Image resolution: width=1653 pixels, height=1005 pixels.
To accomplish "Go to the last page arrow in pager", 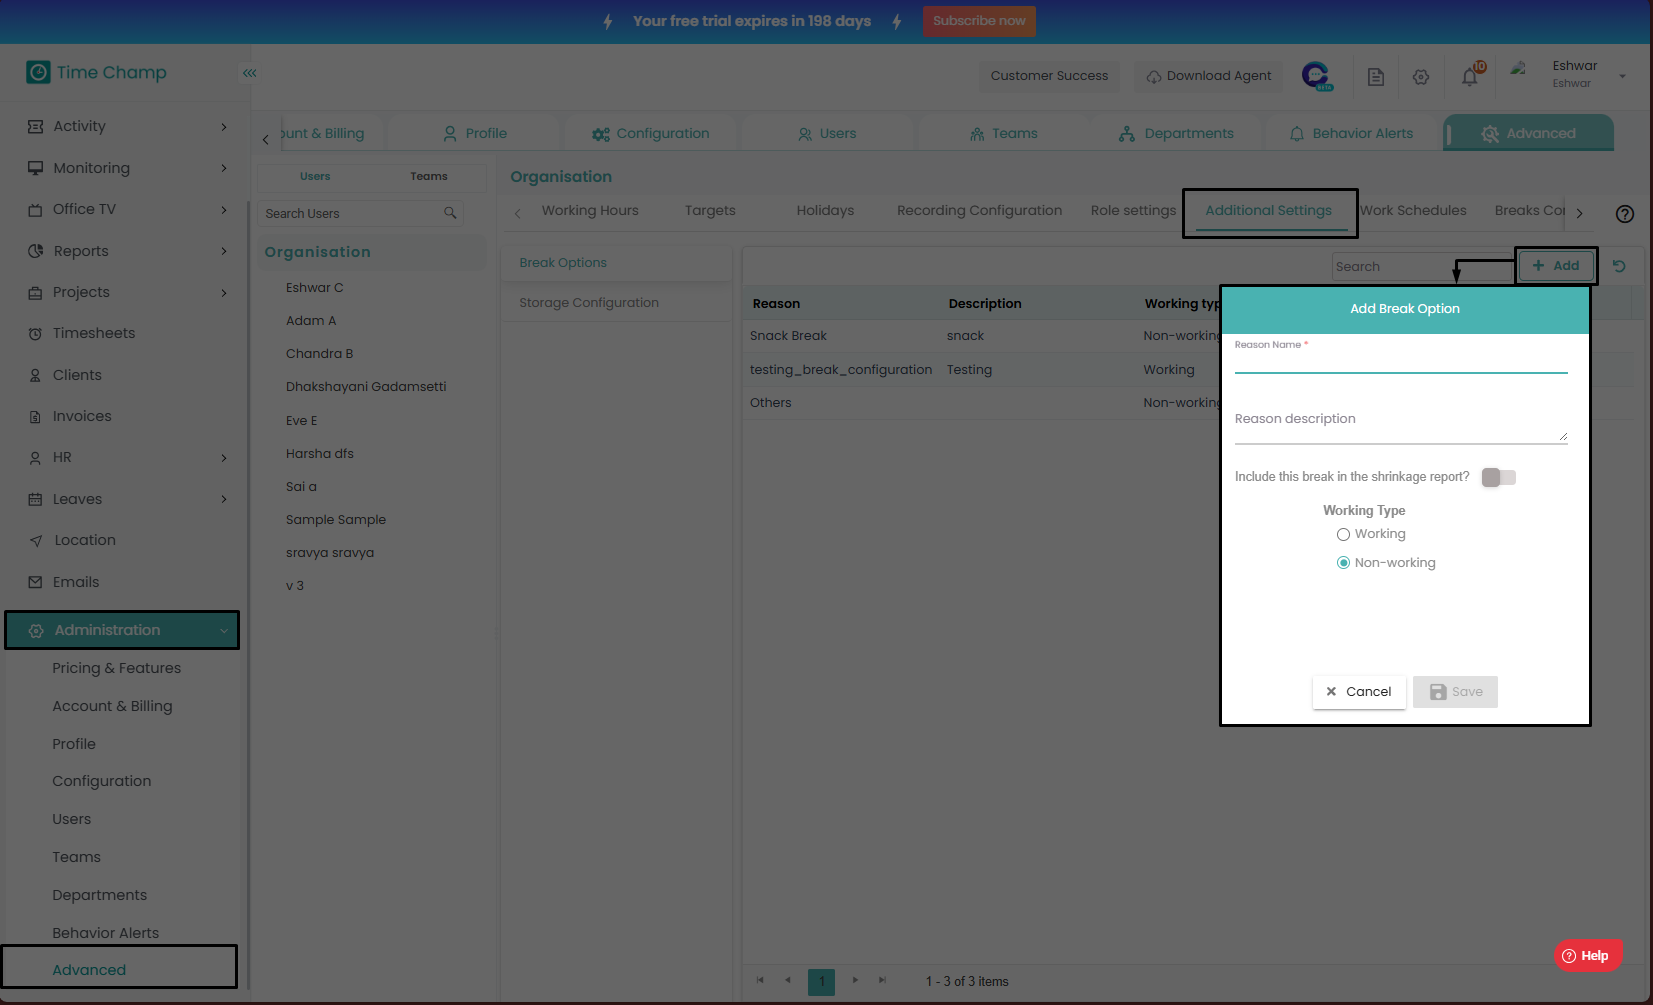I will tap(882, 980).
